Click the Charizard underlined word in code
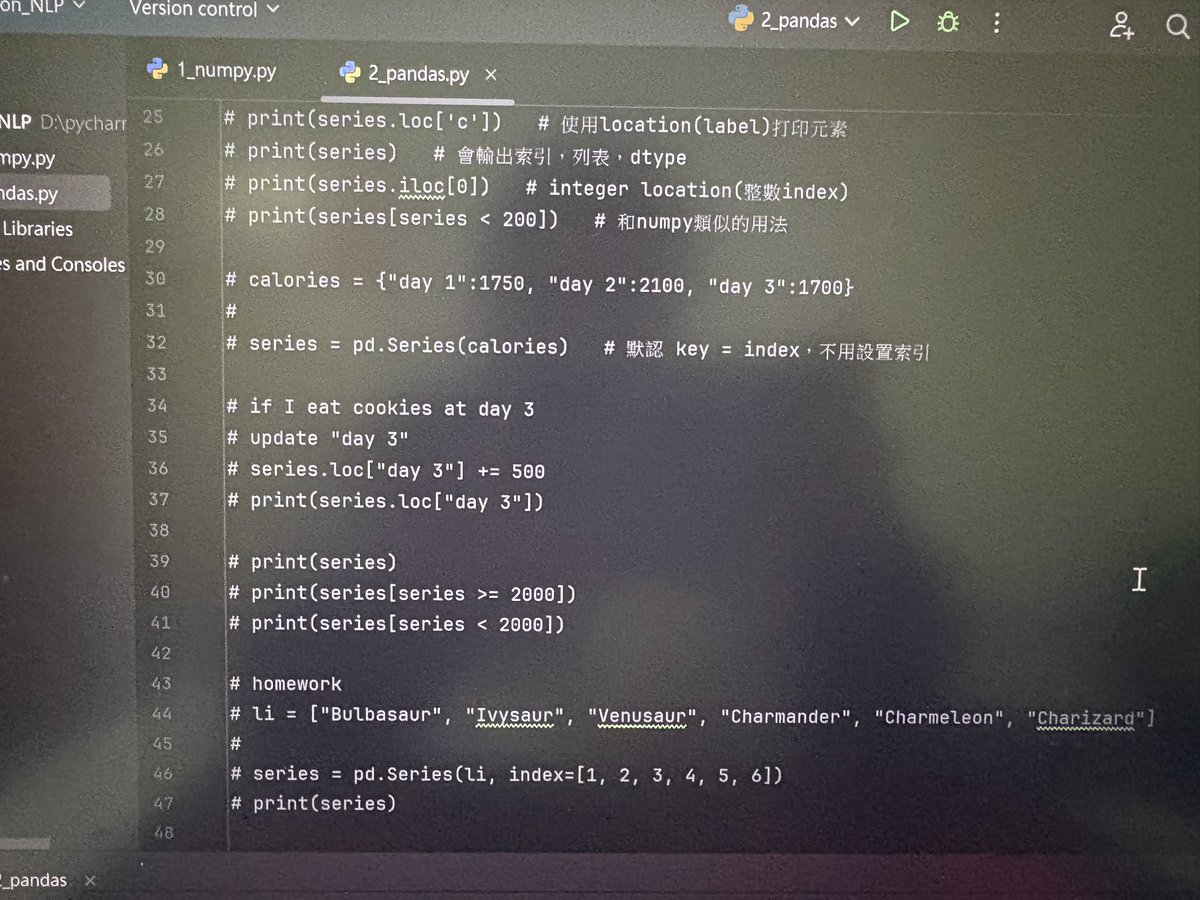1200x900 pixels. coord(1085,717)
